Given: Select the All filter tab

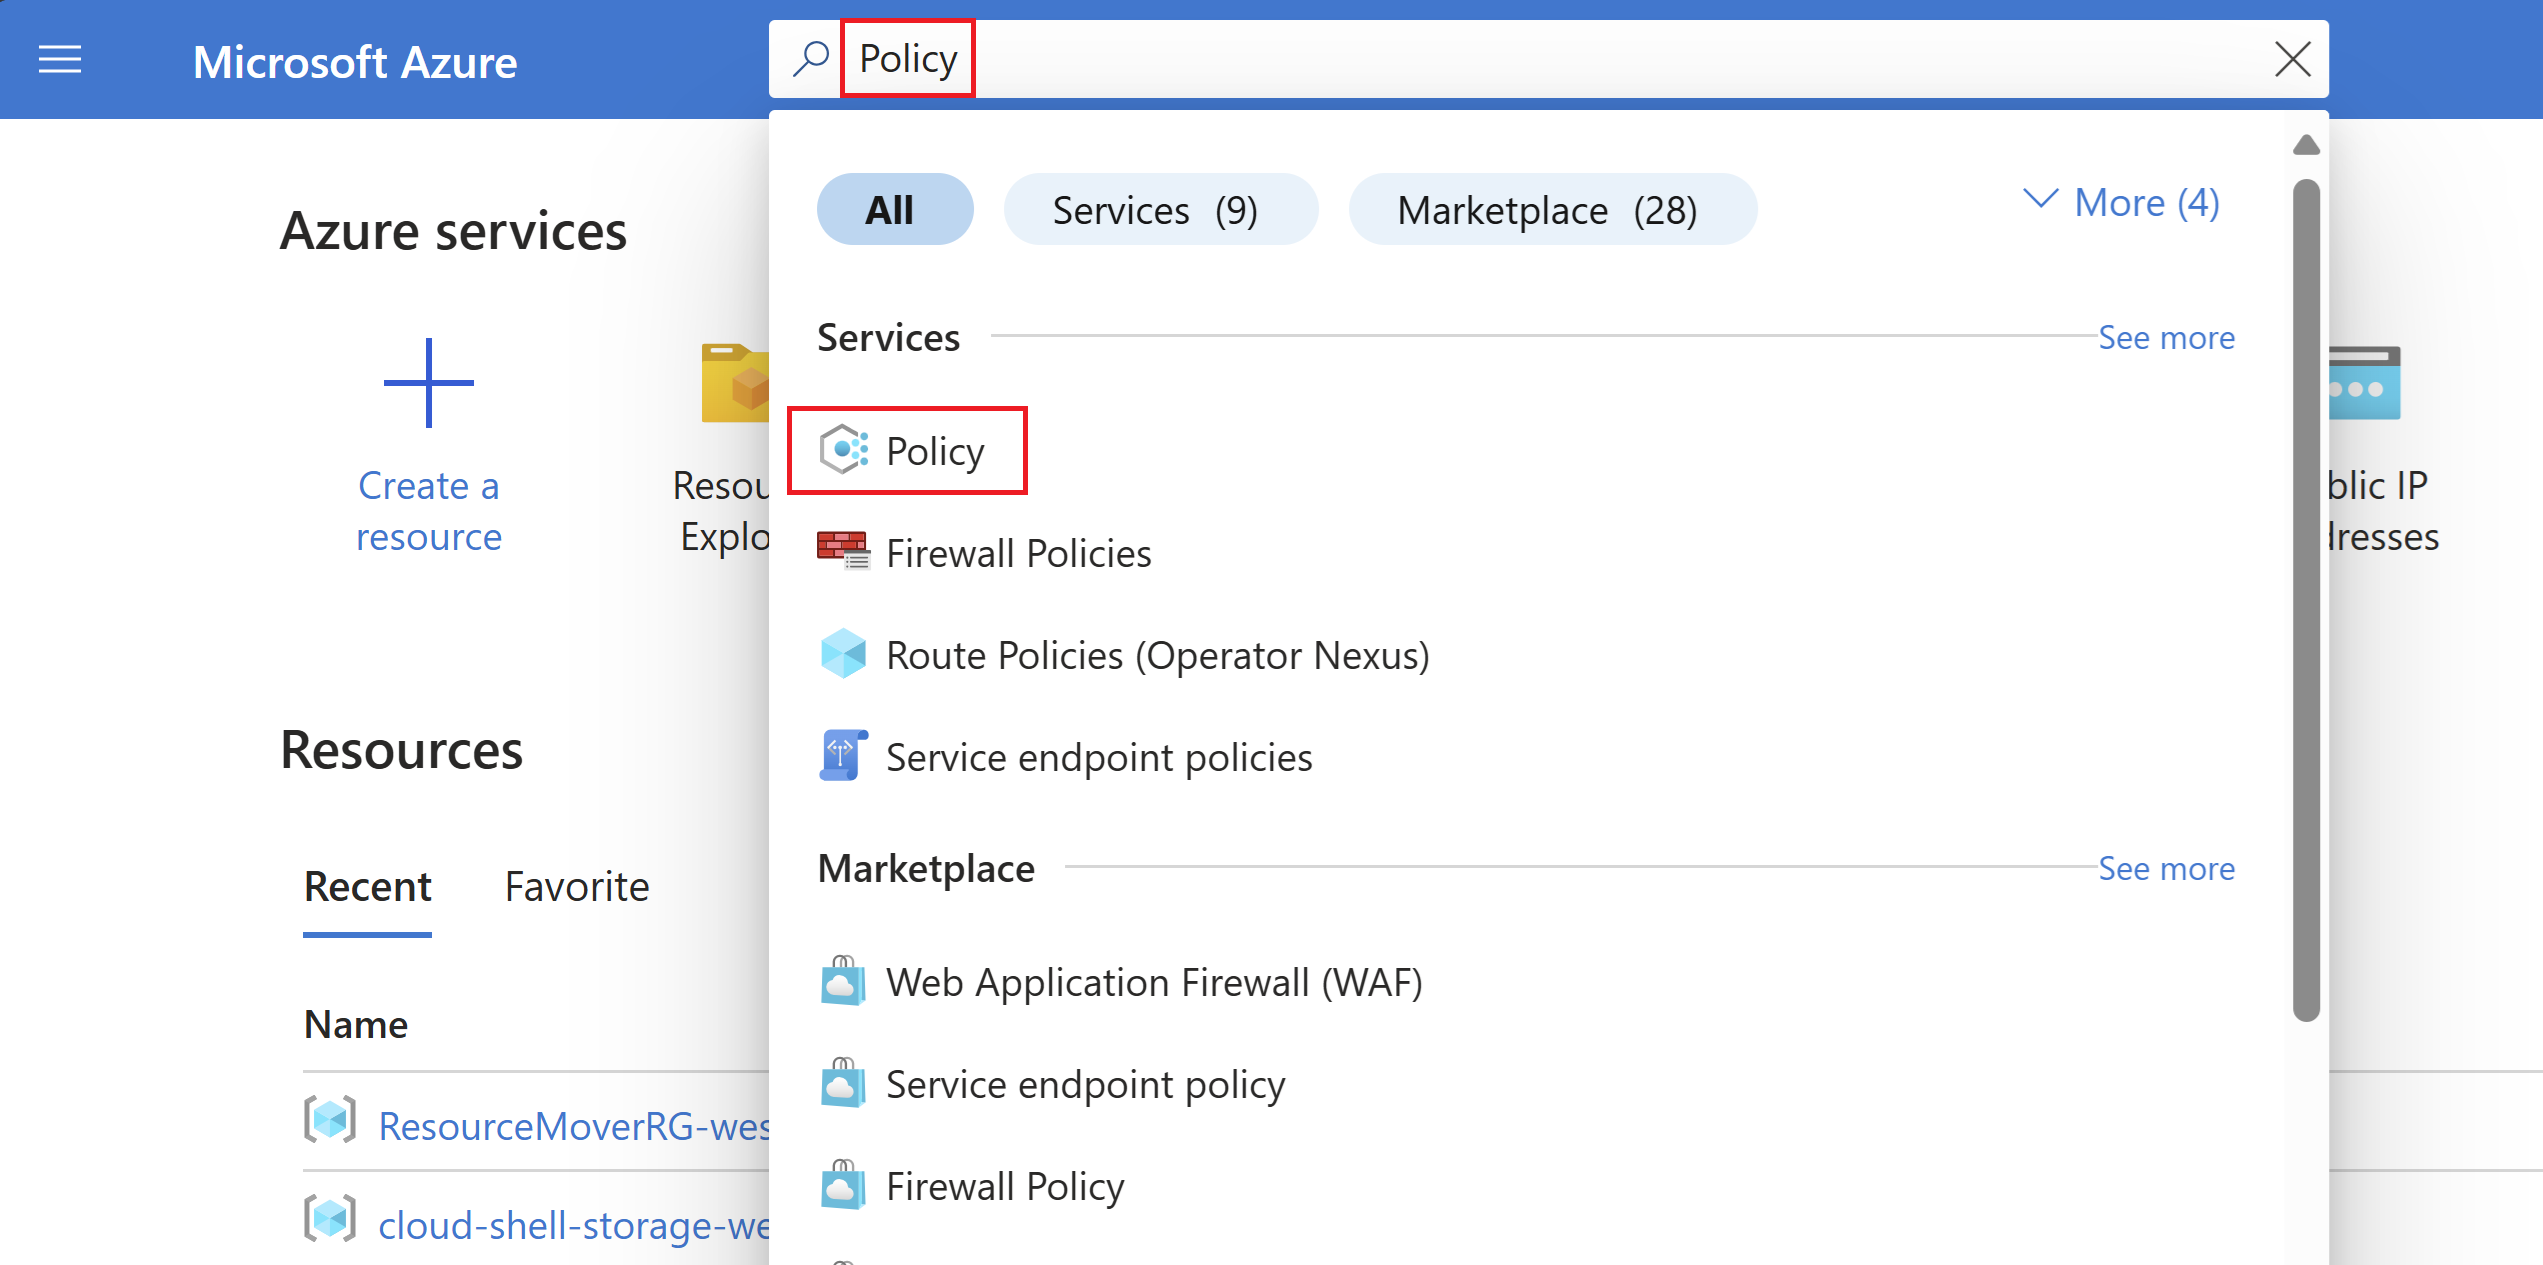Looking at the screenshot, I should click(887, 208).
